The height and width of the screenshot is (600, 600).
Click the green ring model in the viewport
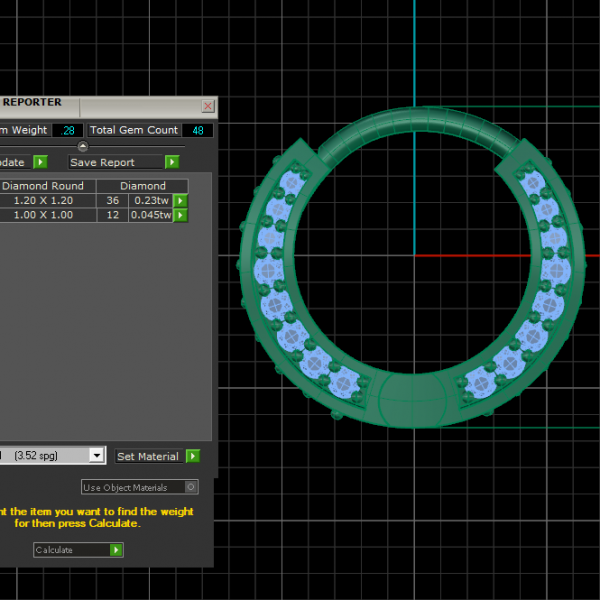[413, 118]
